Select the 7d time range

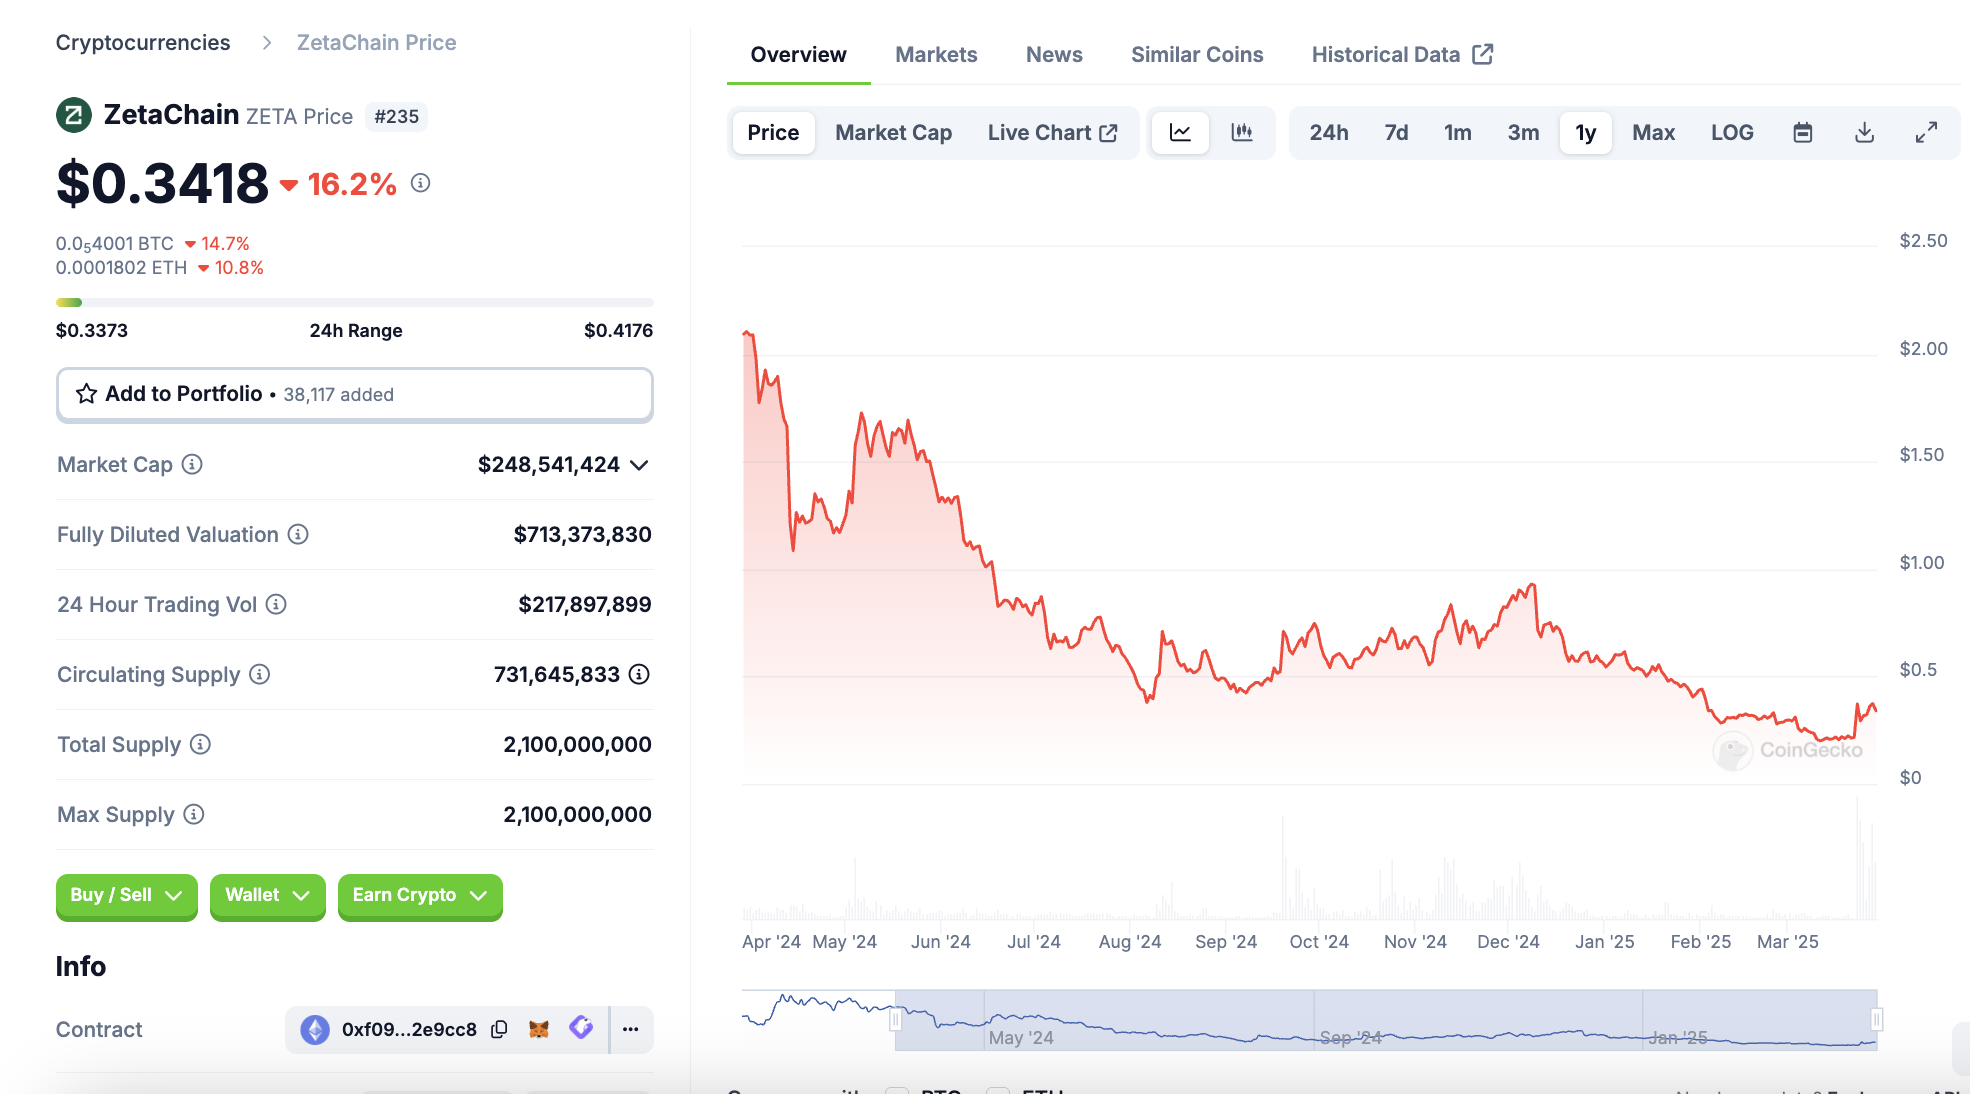tap(1395, 133)
